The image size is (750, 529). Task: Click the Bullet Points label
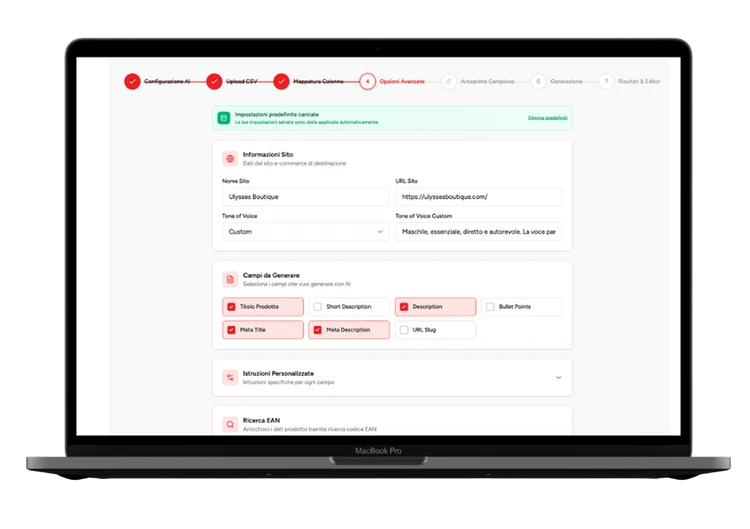(515, 307)
